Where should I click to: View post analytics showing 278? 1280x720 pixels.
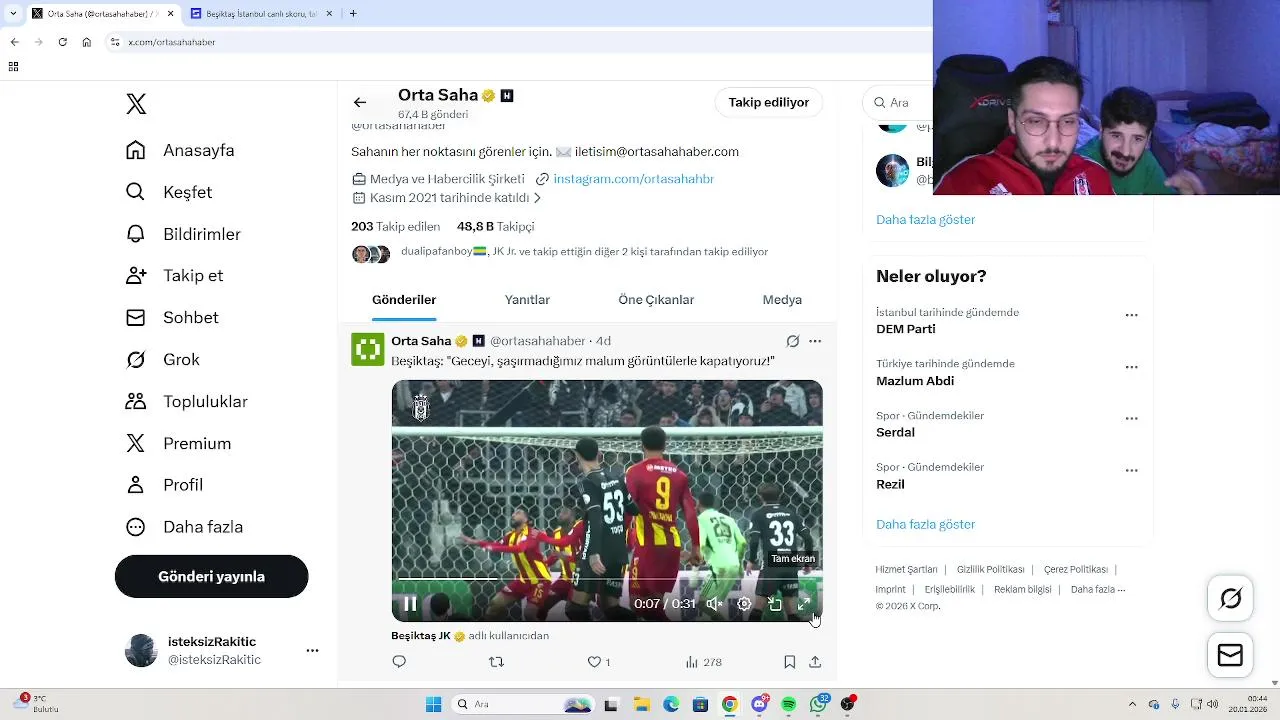coord(704,662)
